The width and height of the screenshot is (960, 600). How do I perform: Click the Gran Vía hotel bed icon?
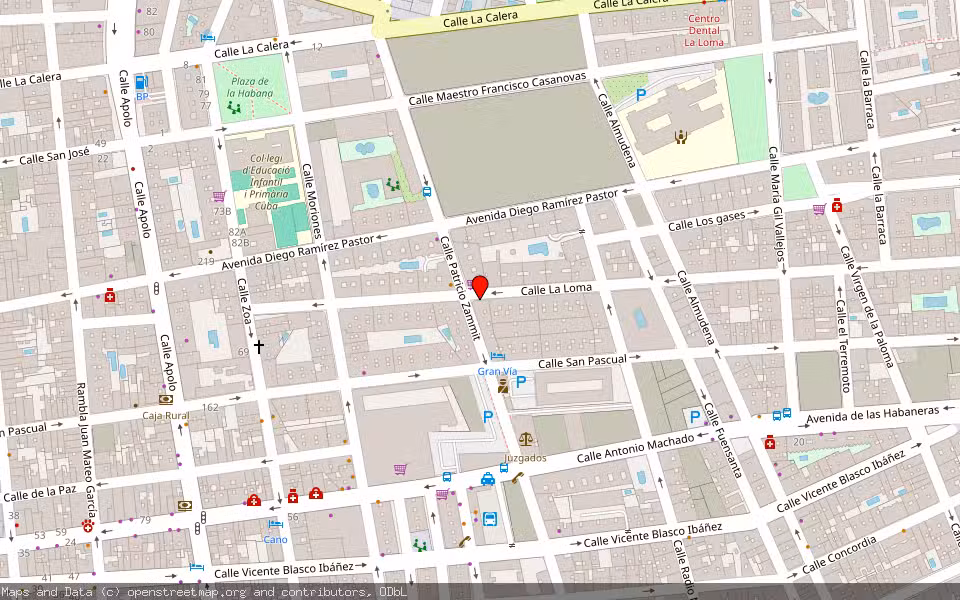tap(497, 356)
